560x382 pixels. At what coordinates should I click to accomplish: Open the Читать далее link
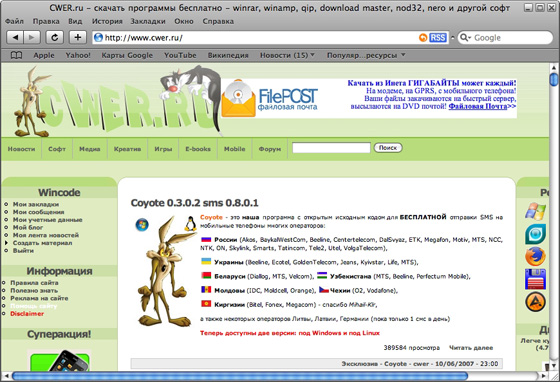click(x=471, y=348)
